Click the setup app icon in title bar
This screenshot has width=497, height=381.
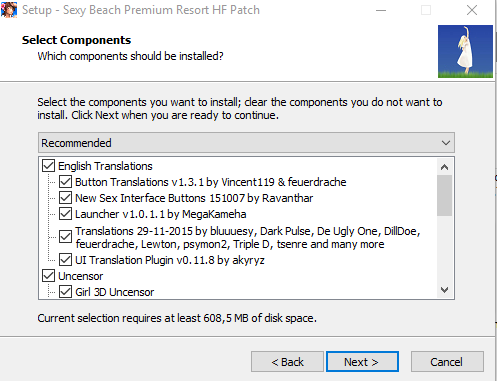tap(9, 10)
